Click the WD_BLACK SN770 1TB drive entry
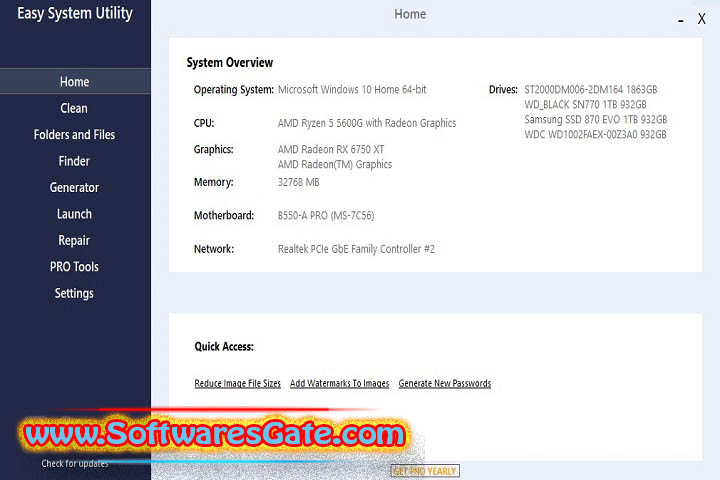Viewport: 720px width, 480px height. 585,105
